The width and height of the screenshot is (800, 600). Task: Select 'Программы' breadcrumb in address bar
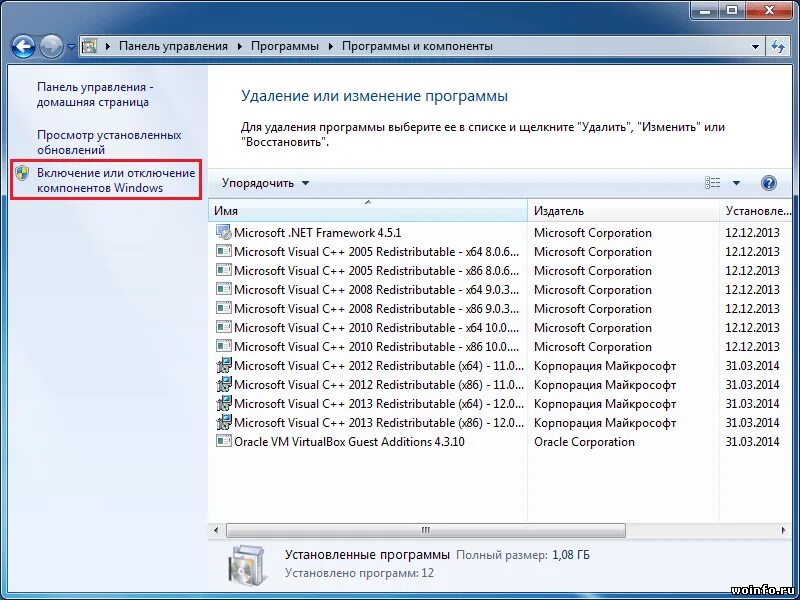coord(285,46)
